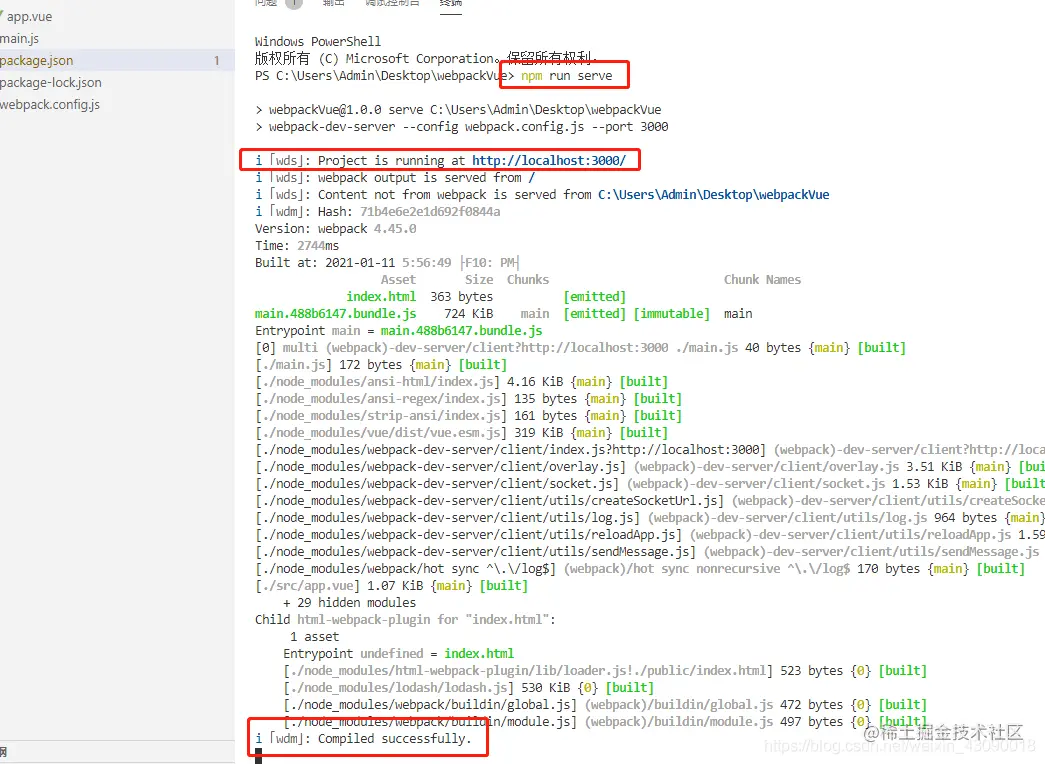Click the 'webpack output is served from /' line

point(395,178)
